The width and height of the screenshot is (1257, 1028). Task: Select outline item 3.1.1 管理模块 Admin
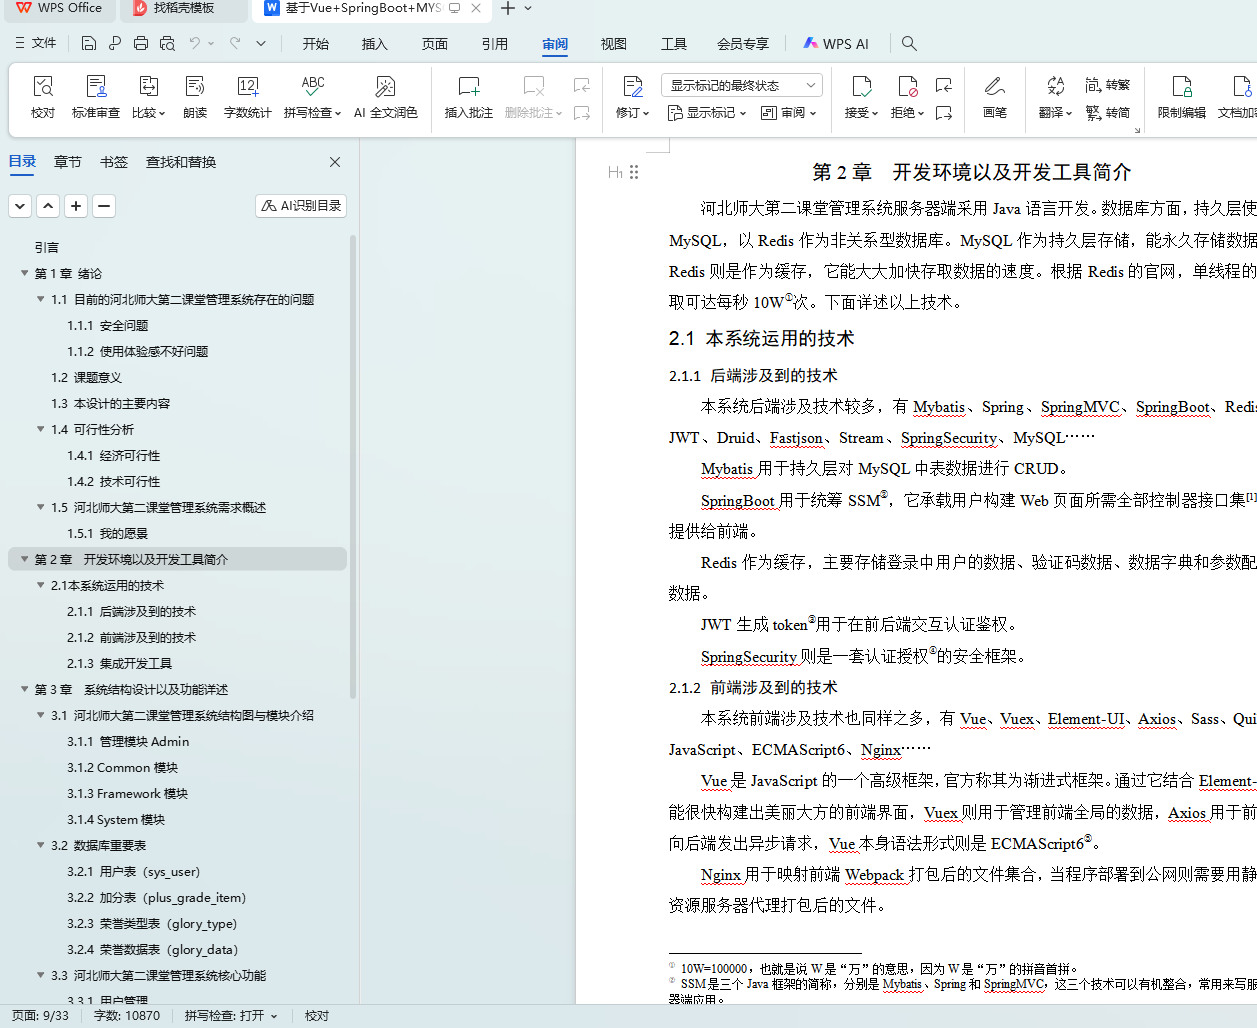point(128,741)
